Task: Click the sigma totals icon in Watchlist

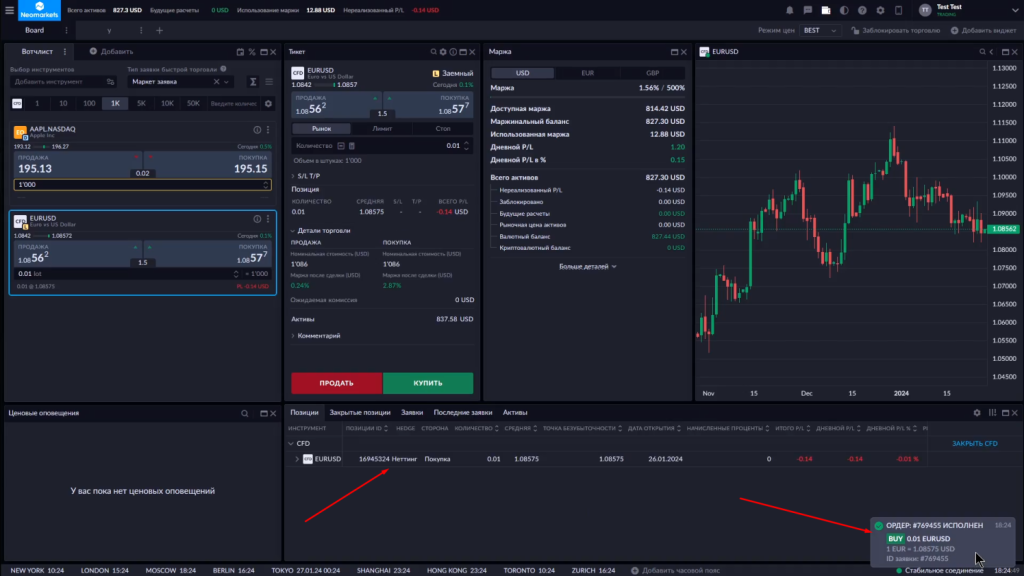Action: [253, 82]
